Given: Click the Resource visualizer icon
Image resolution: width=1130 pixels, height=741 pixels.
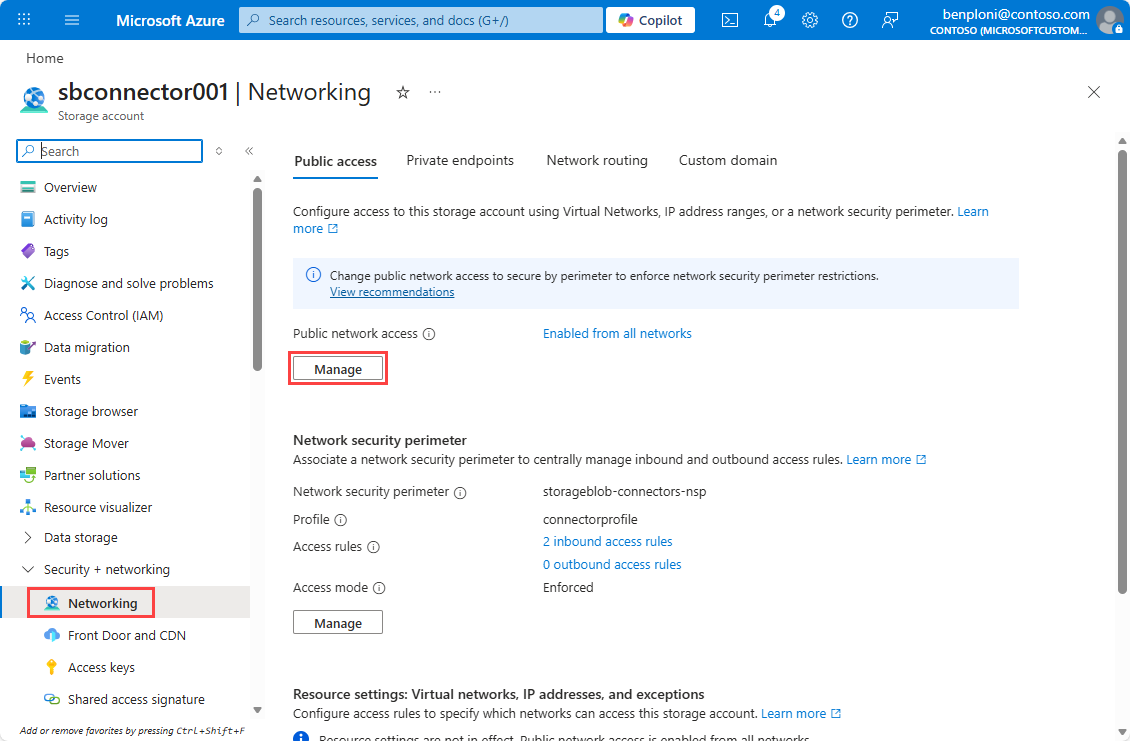Looking at the screenshot, I should click(28, 507).
